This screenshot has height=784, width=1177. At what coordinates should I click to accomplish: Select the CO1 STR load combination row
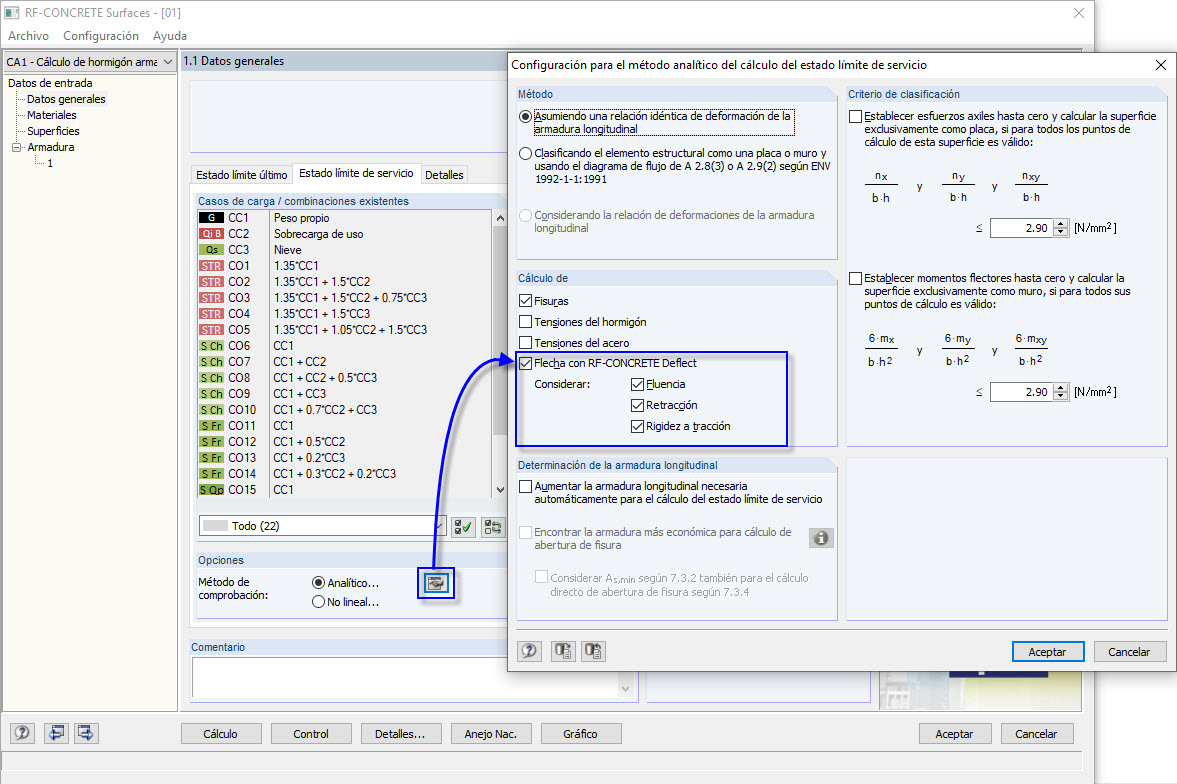[345, 266]
